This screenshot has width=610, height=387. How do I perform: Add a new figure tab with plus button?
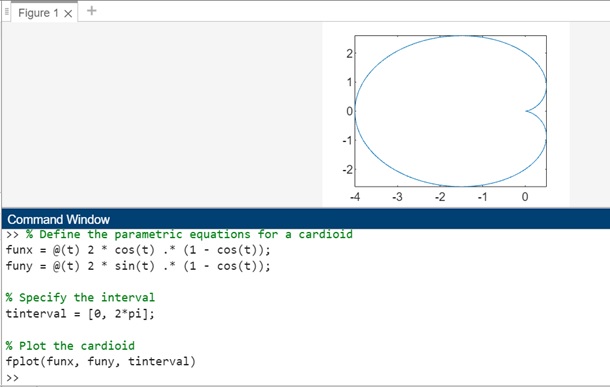pyautogui.click(x=91, y=11)
